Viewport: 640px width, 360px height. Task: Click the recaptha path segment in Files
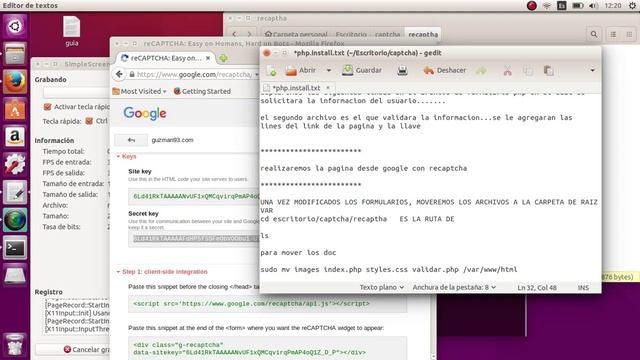point(423,34)
